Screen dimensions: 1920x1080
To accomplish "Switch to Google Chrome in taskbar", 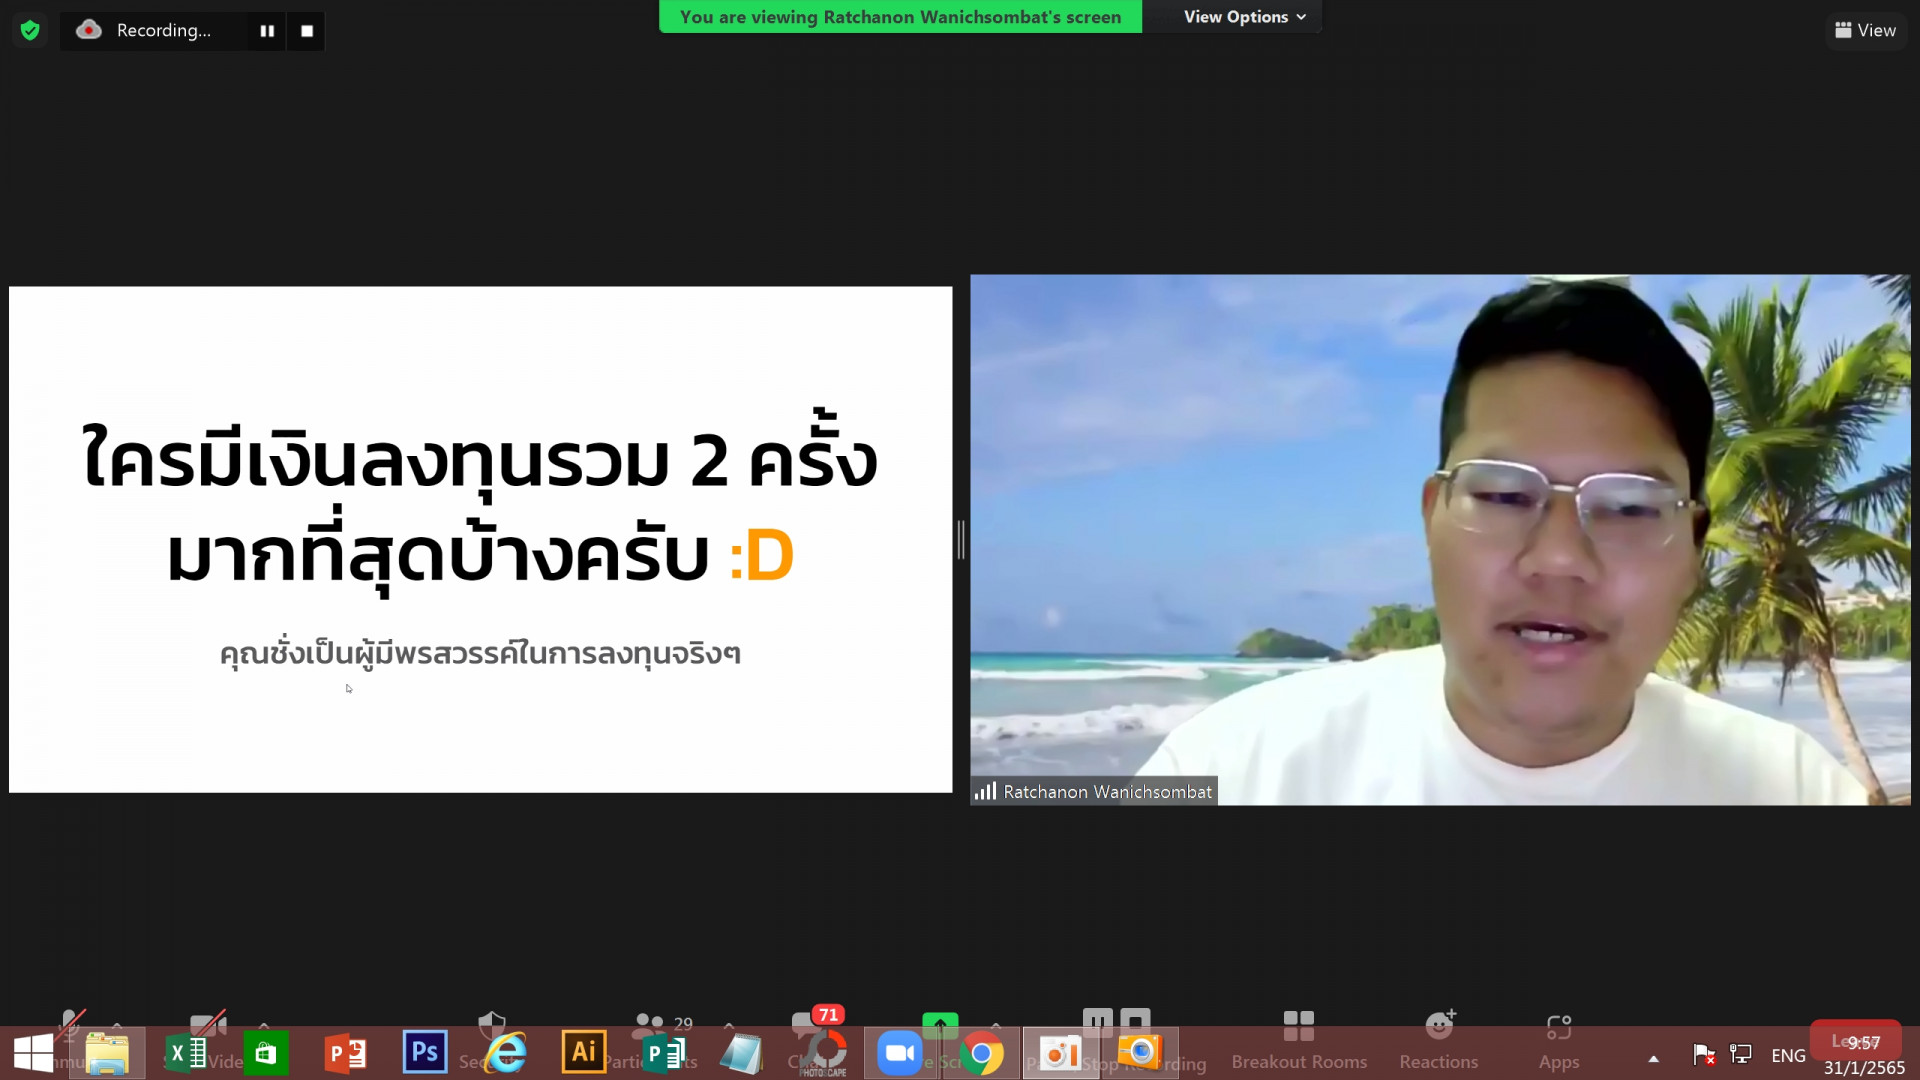I will [x=981, y=1053].
